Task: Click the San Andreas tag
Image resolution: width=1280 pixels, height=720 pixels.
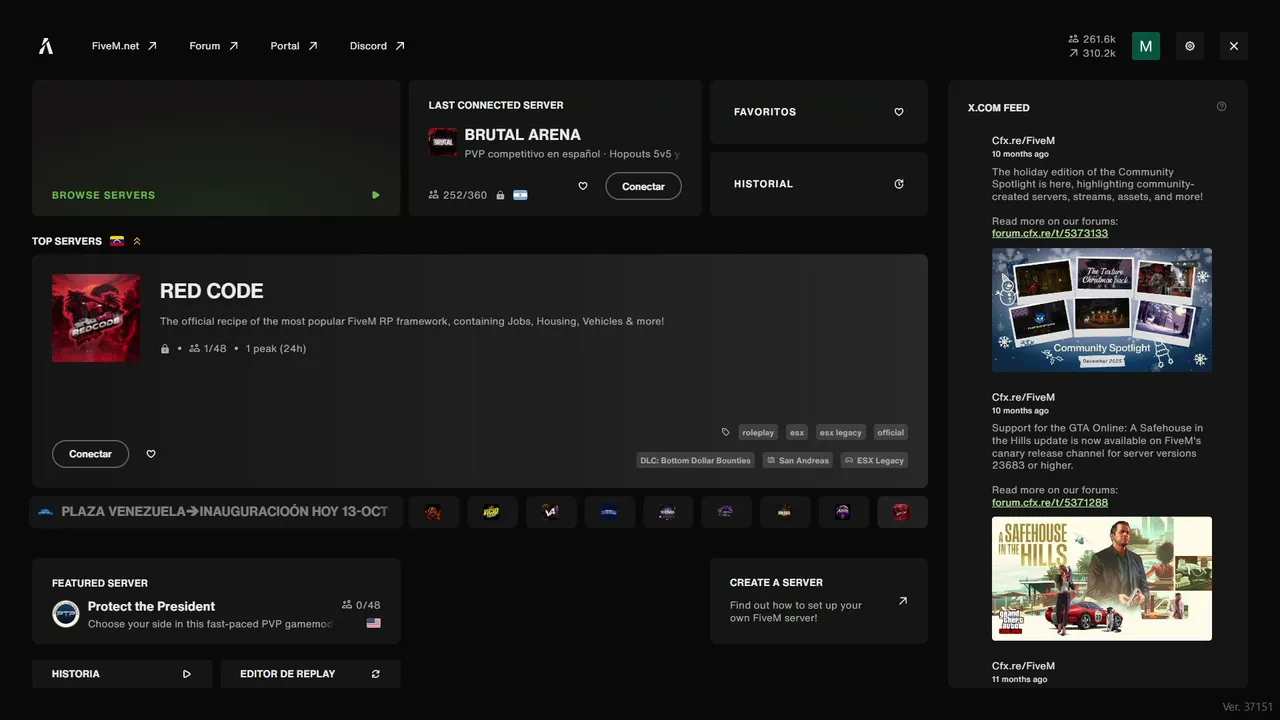Action: click(x=797, y=460)
